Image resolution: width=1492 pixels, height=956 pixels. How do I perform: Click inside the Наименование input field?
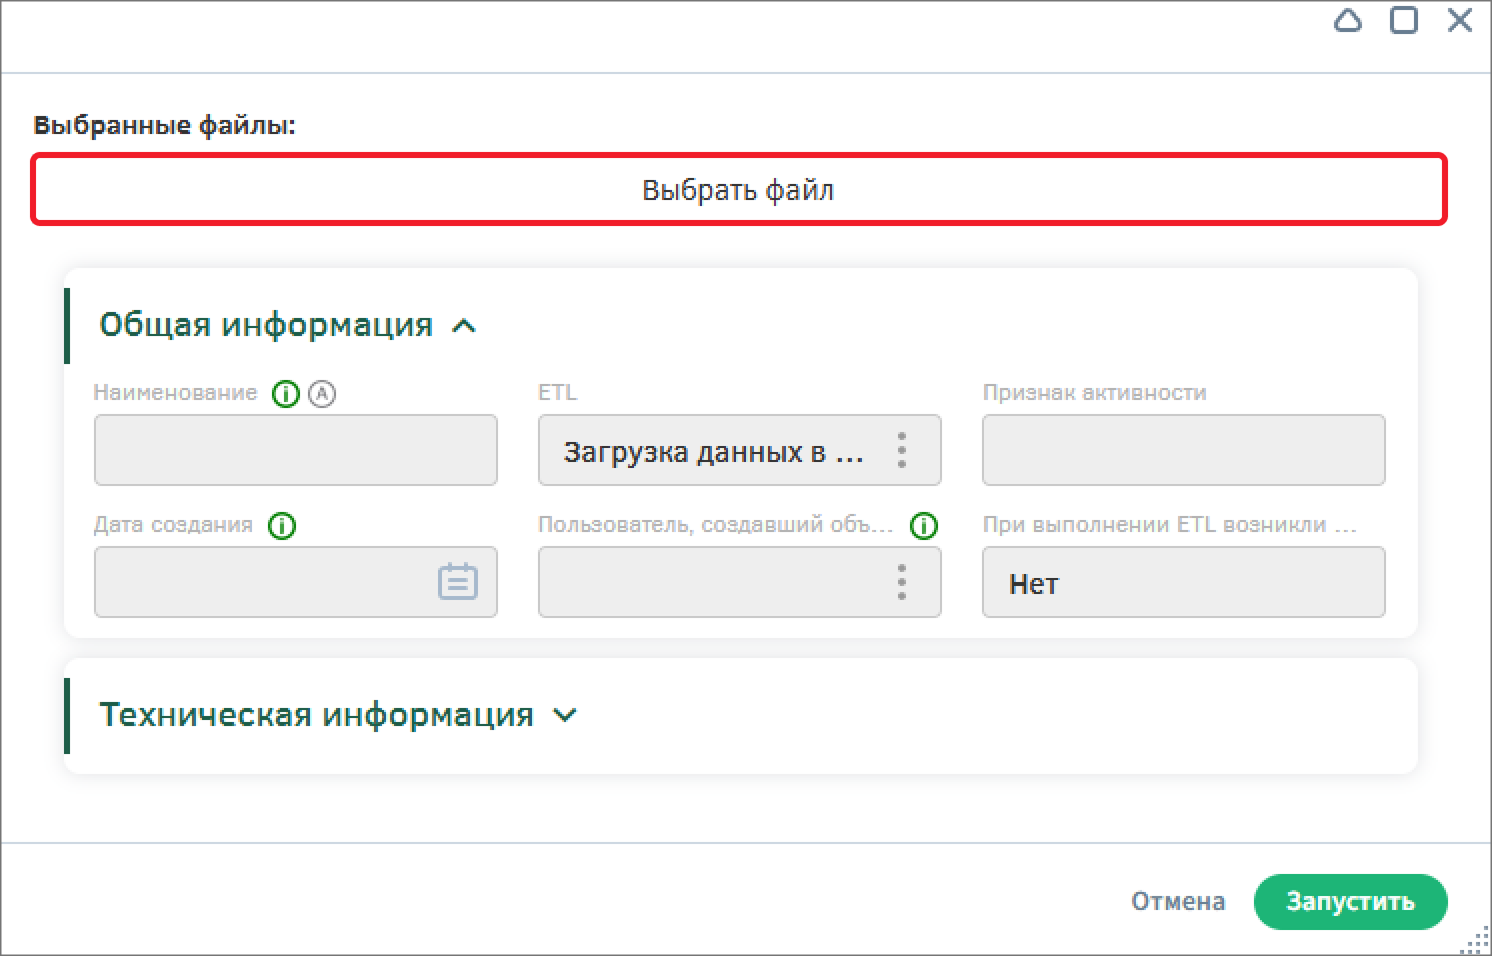pos(296,451)
